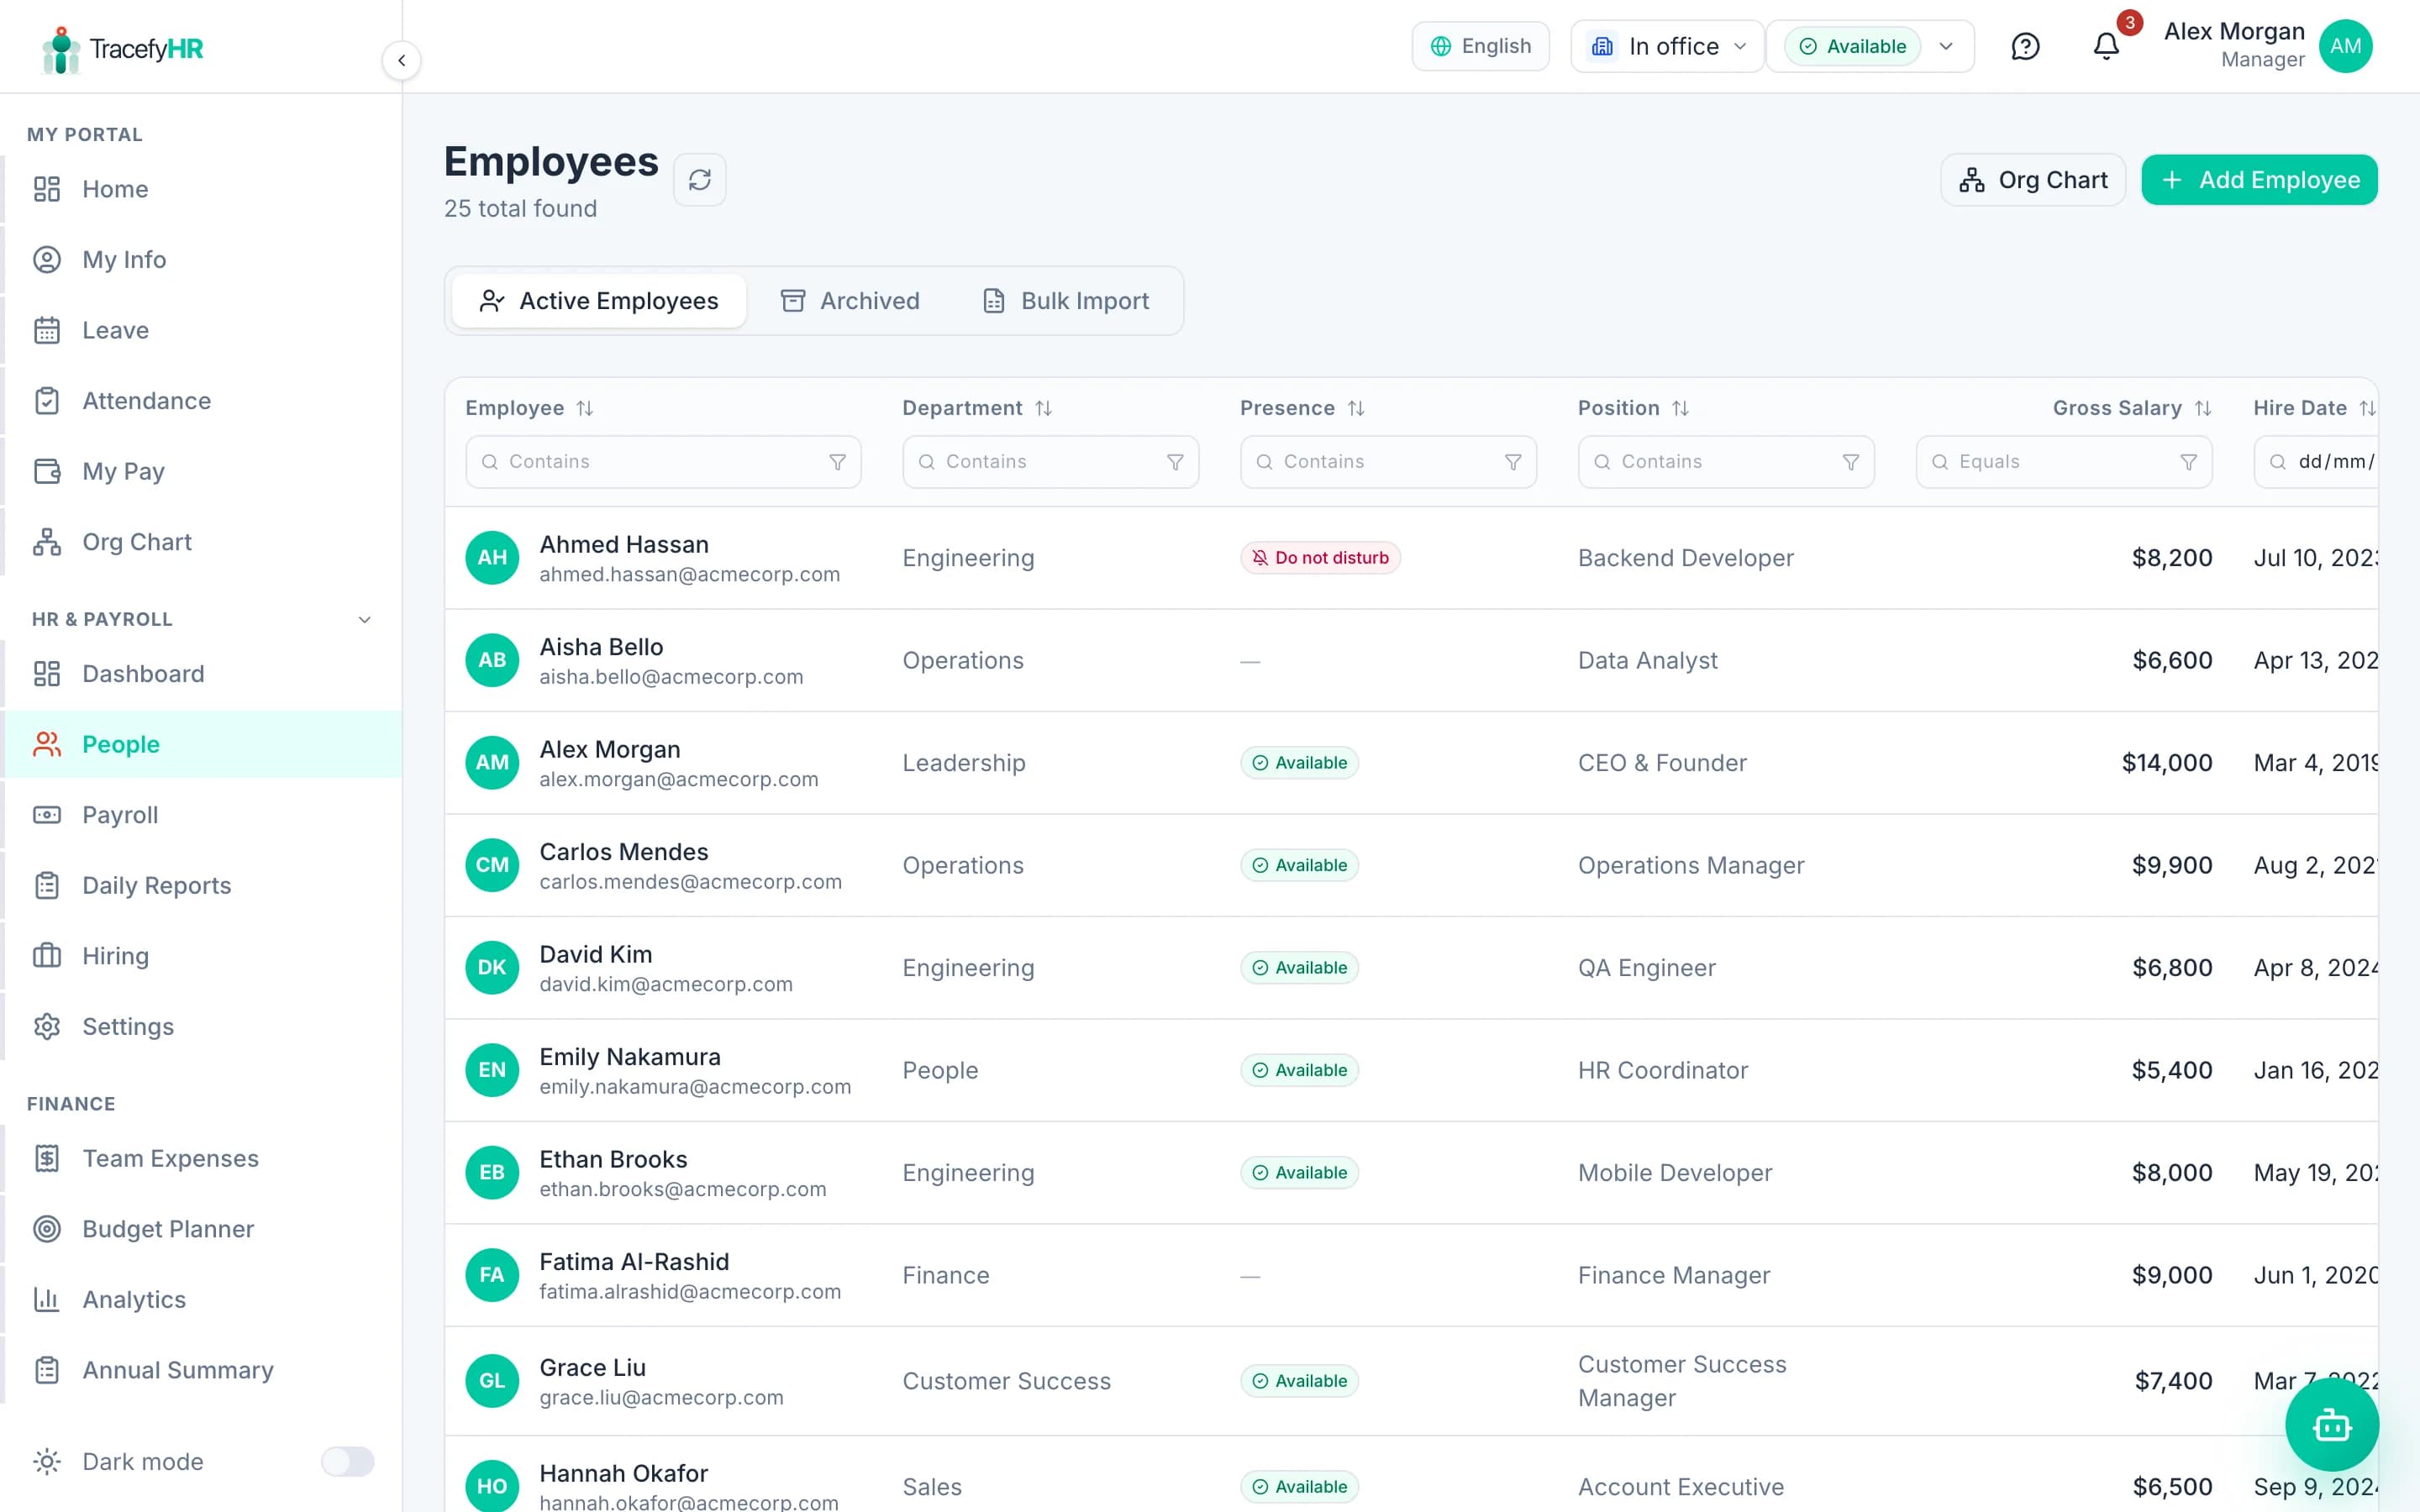Sort by Employee column arrows
This screenshot has height=1512, width=2420.
click(x=585, y=408)
